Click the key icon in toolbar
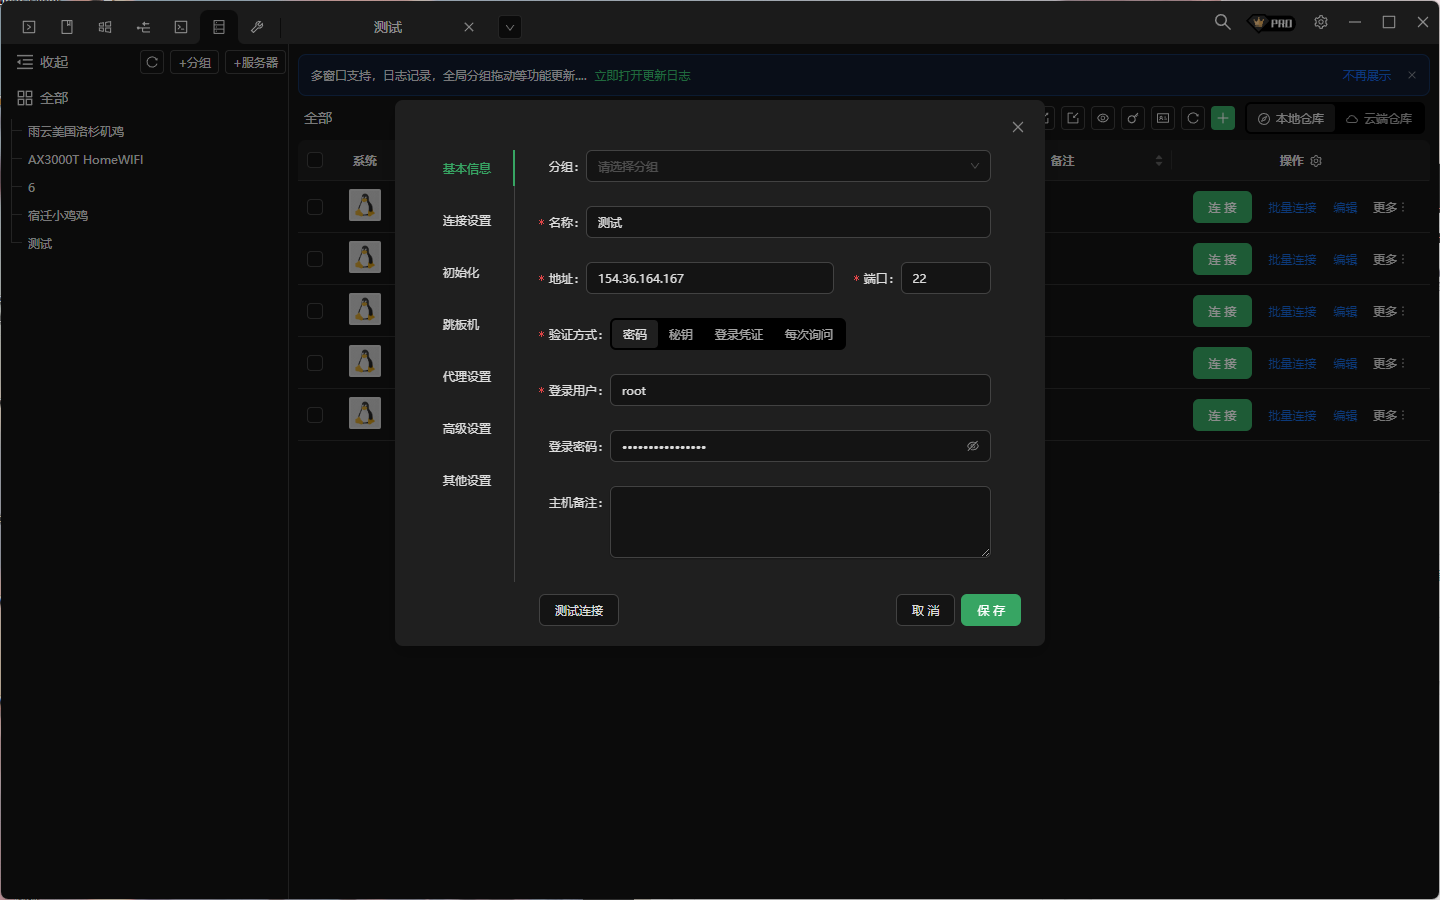 (1133, 118)
